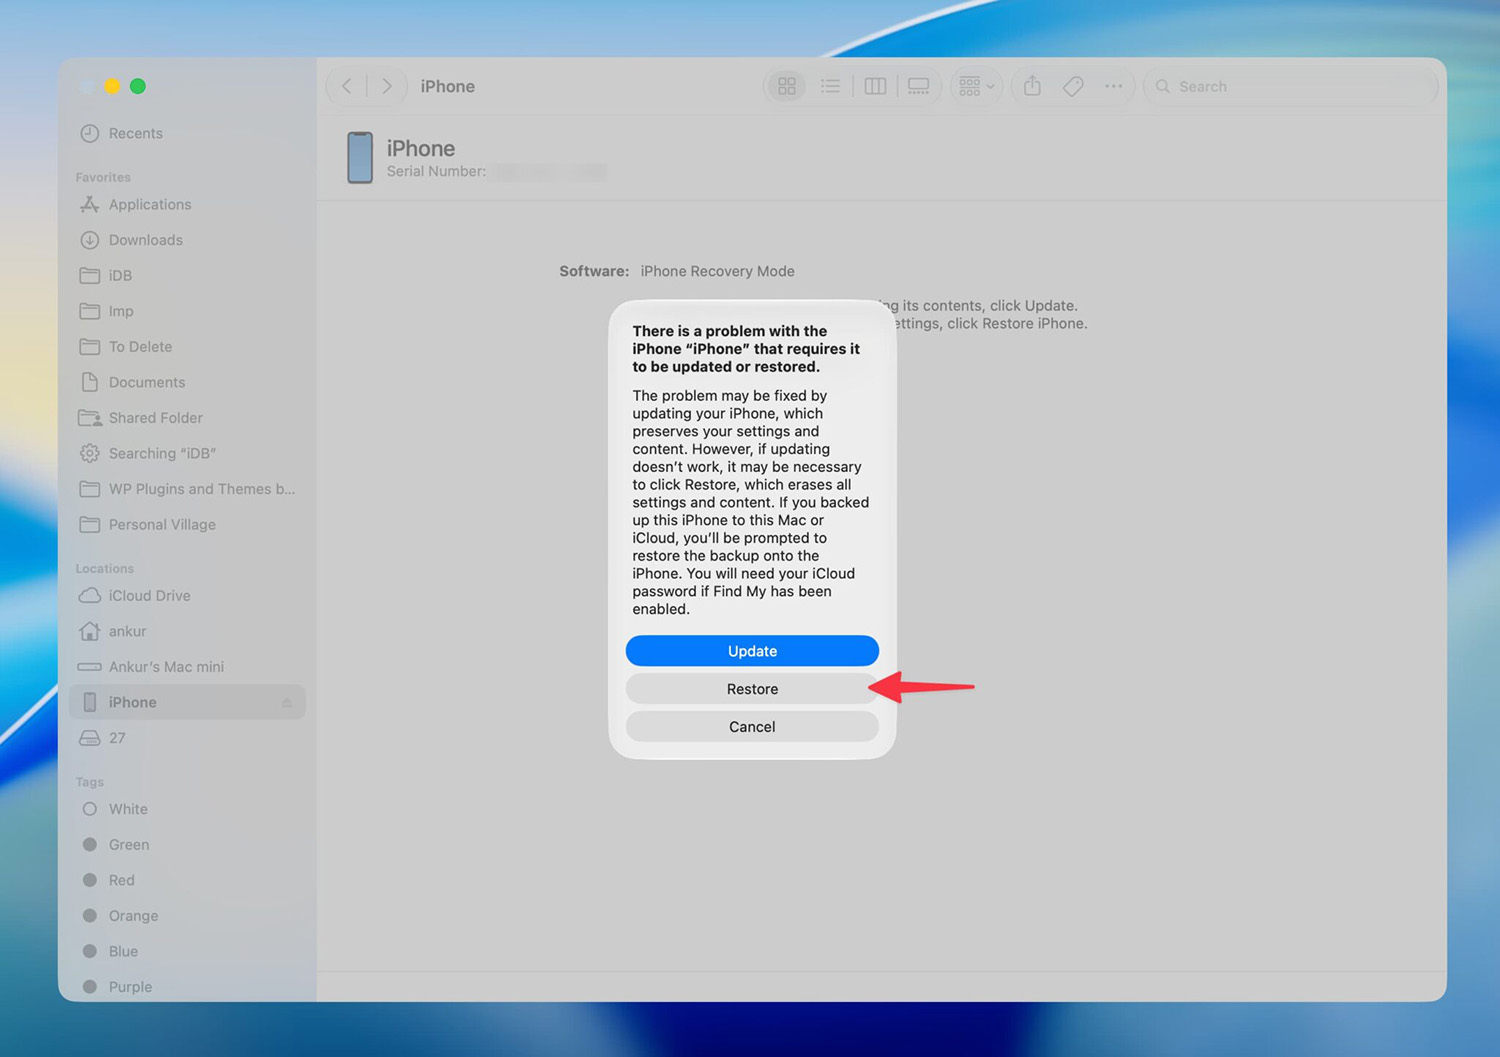Image resolution: width=1500 pixels, height=1057 pixels.
Task: Eject the iPhone from the sidebar
Action: (287, 703)
